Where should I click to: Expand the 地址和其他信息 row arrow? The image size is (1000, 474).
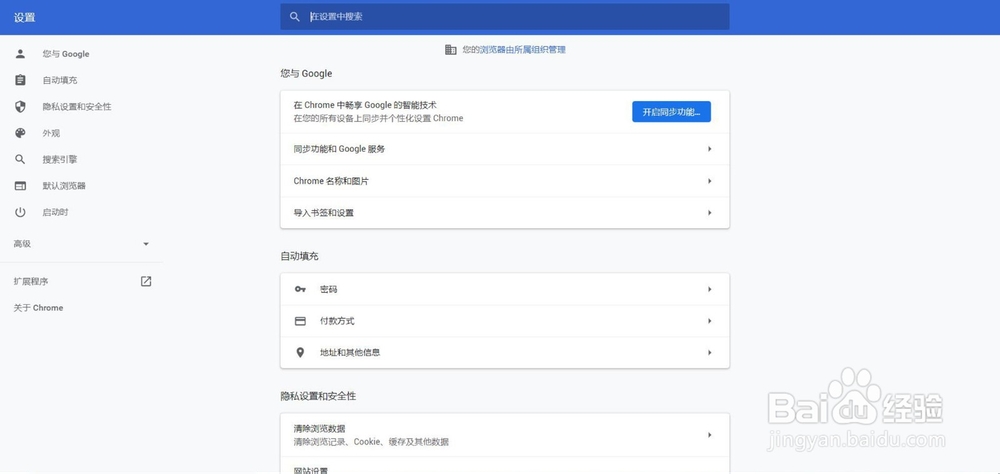[x=709, y=352]
